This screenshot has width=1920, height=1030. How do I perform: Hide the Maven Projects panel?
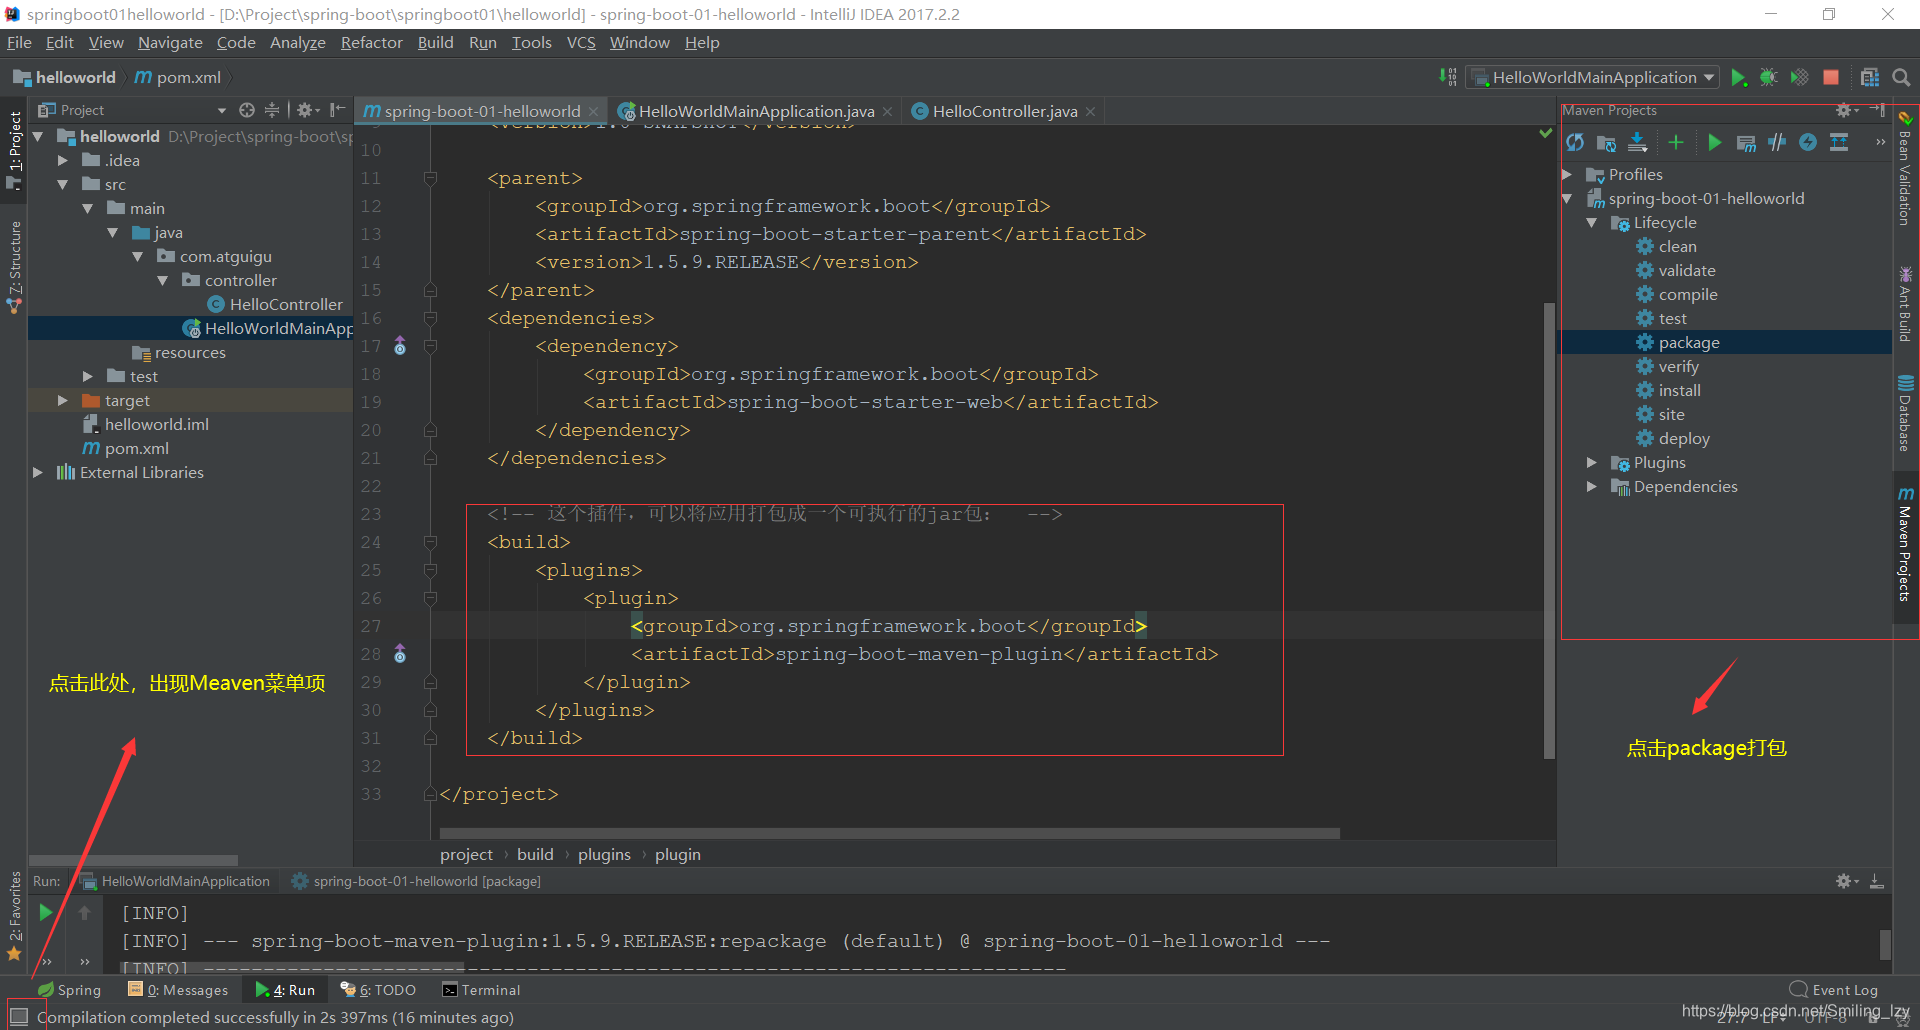point(1877,110)
